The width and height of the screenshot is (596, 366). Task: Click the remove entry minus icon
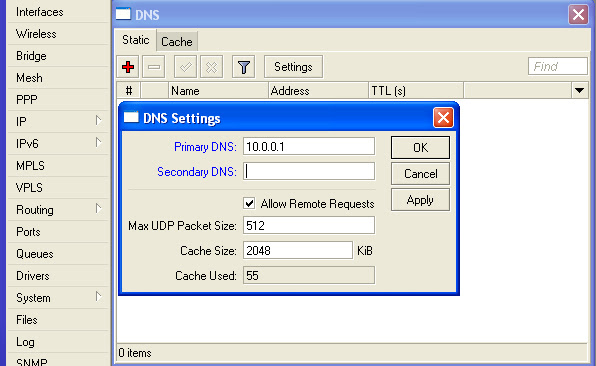[154, 67]
